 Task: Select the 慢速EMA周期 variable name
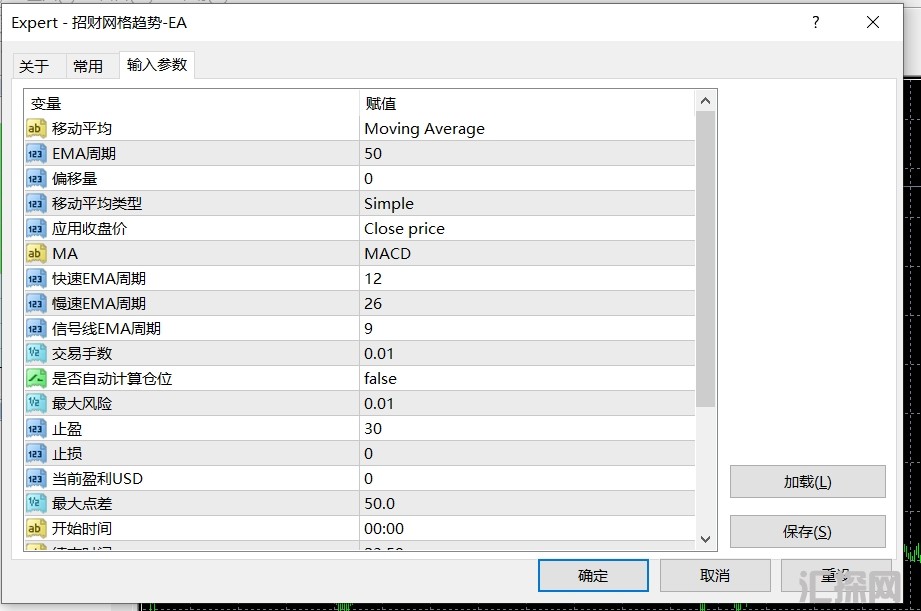pos(99,304)
